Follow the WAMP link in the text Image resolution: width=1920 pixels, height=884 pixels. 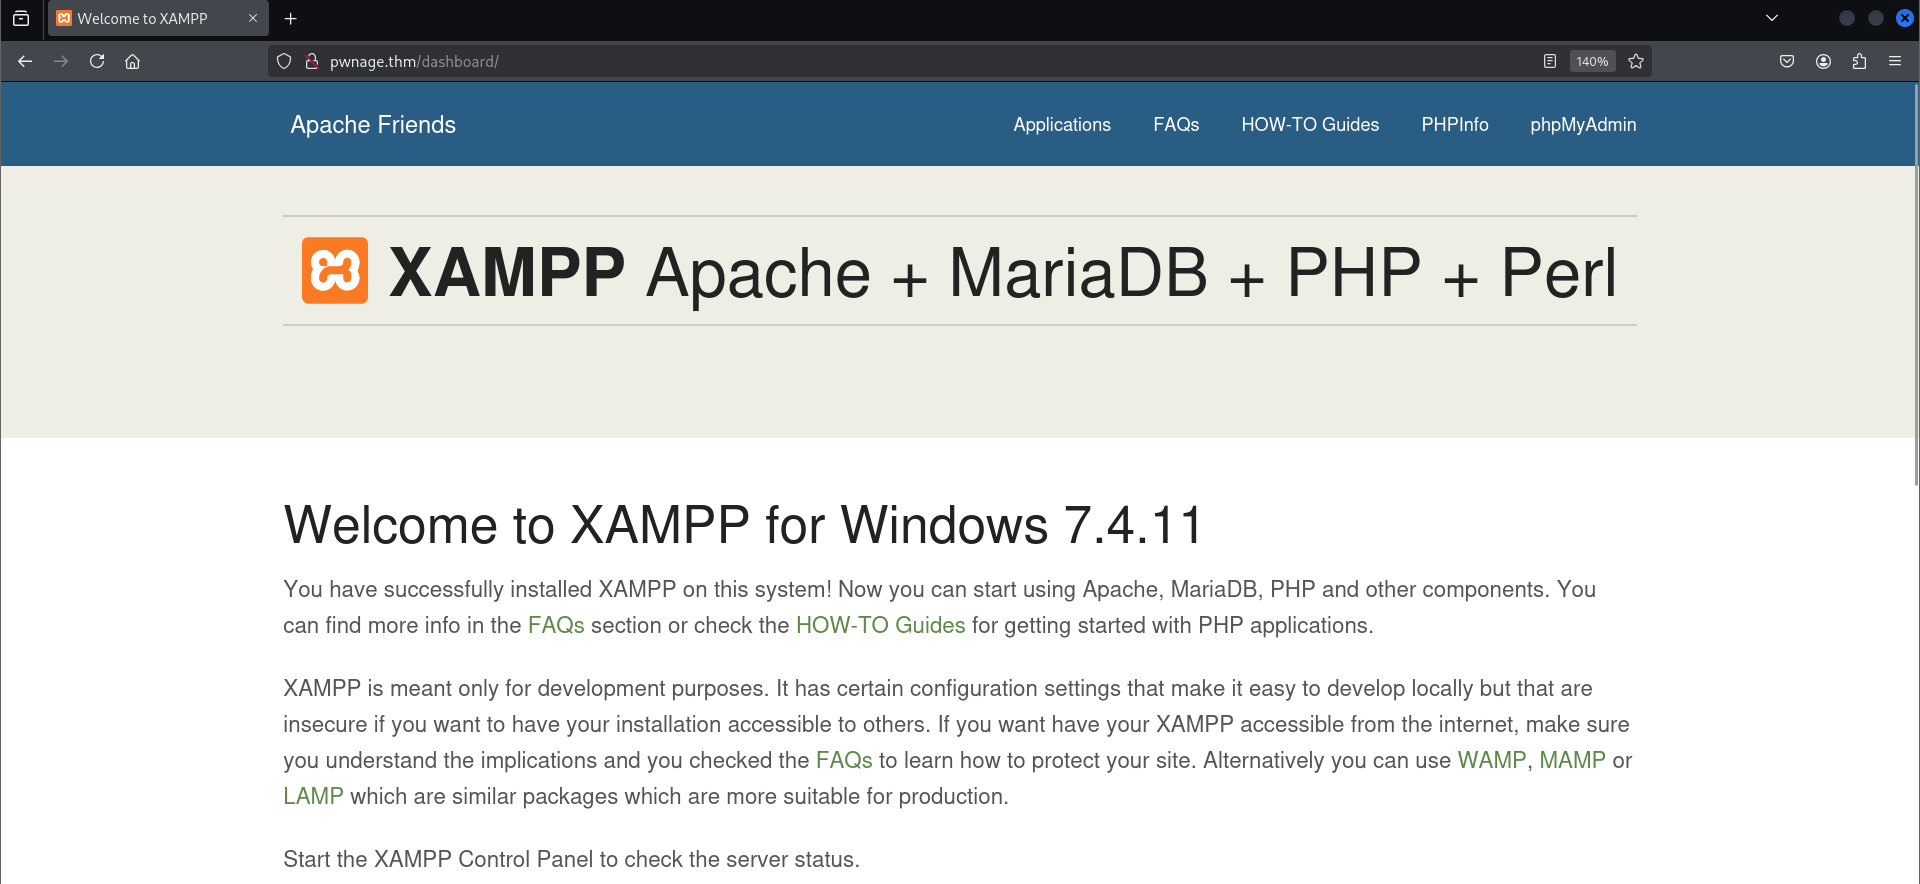pyautogui.click(x=1491, y=760)
